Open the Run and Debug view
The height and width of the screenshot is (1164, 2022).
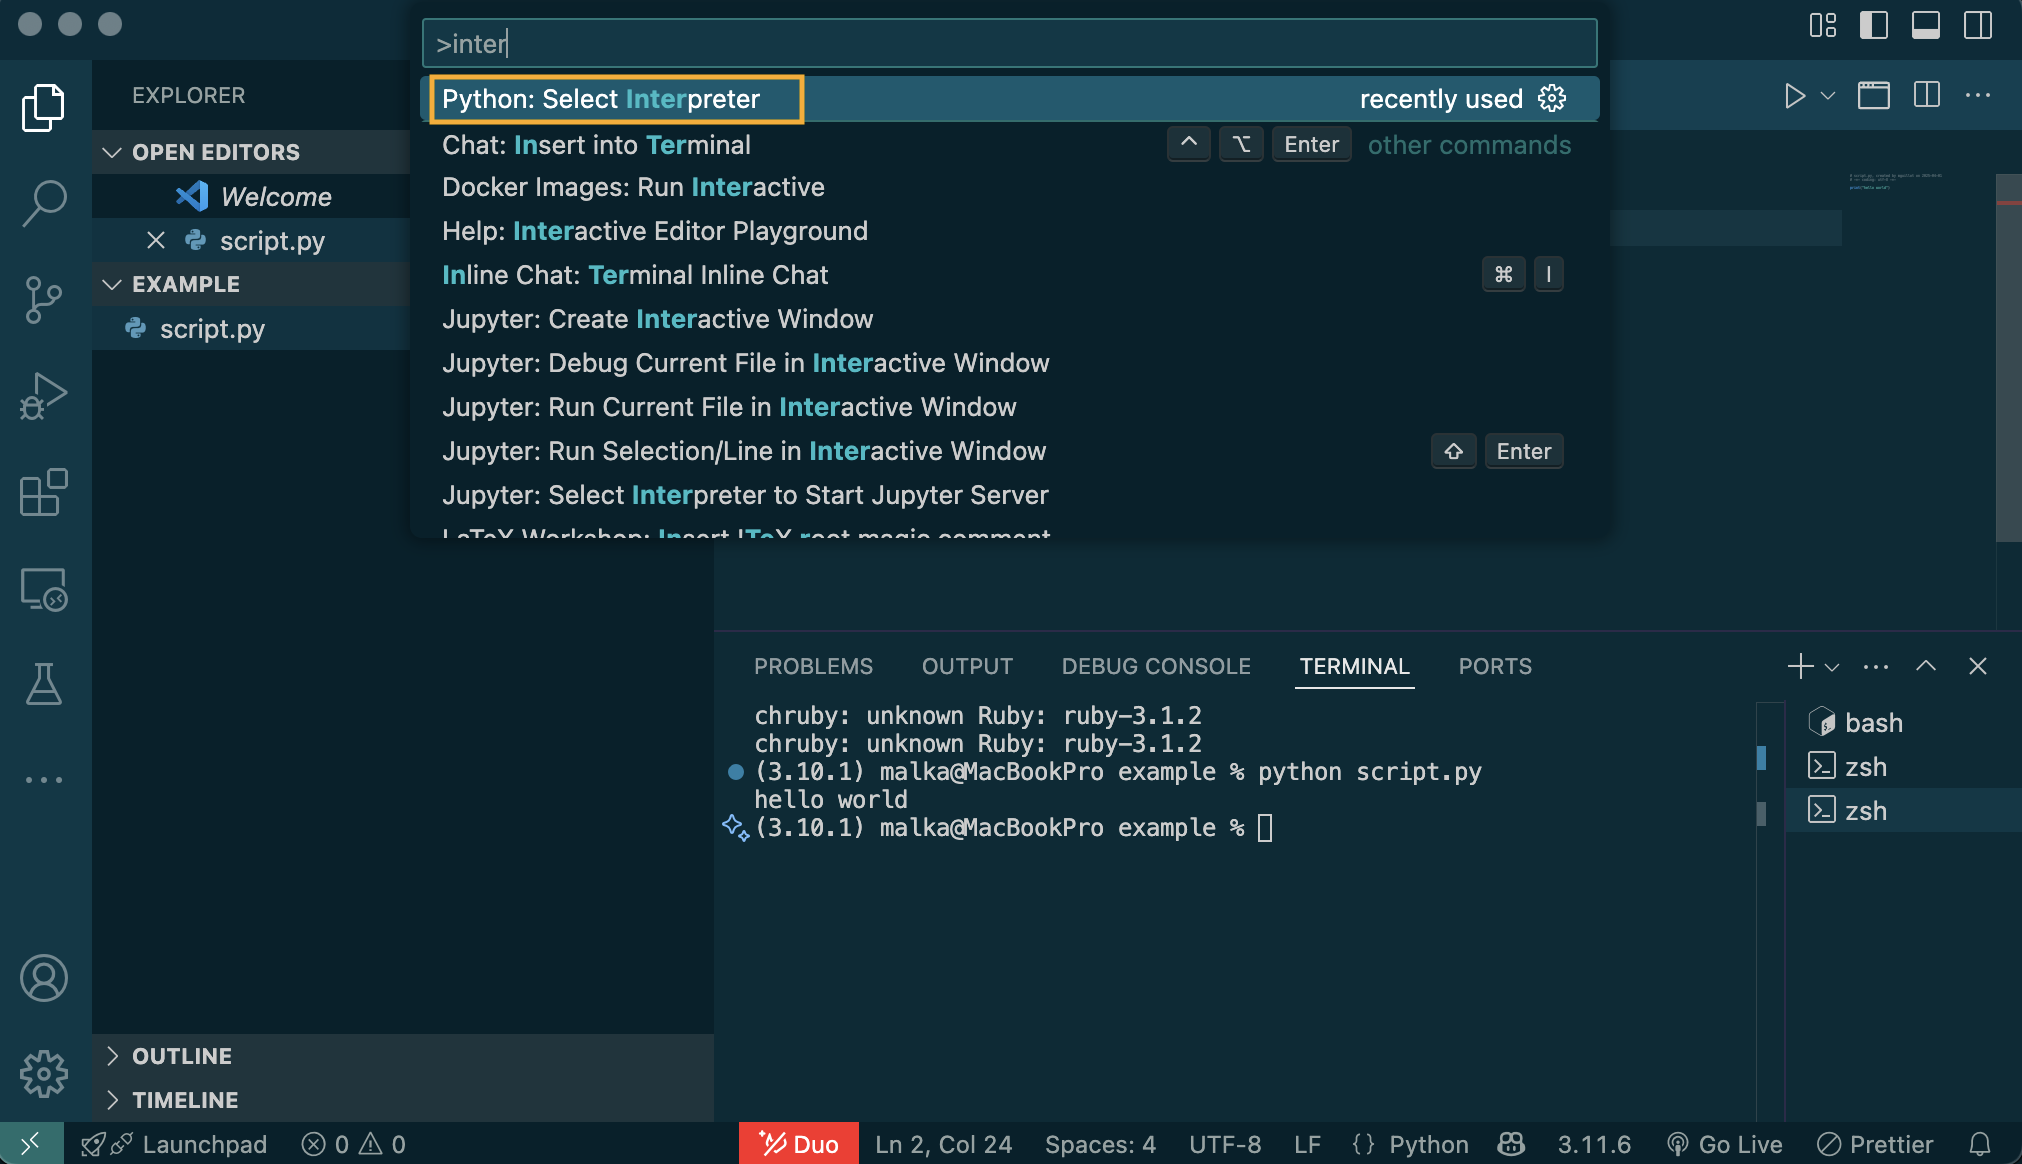click(44, 396)
